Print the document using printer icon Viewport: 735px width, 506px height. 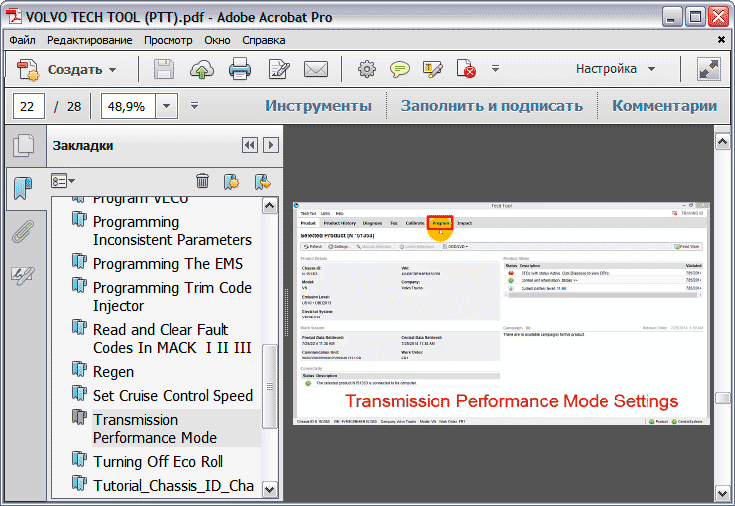pyautogui.click(x=240, y=70)
